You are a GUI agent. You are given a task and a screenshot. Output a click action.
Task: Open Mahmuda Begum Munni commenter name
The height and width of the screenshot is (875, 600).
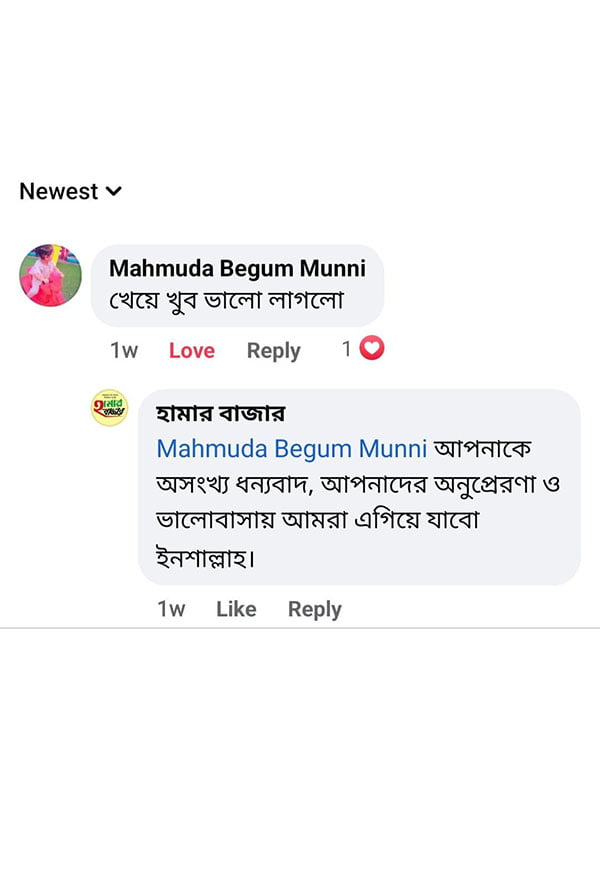[237, 269]
